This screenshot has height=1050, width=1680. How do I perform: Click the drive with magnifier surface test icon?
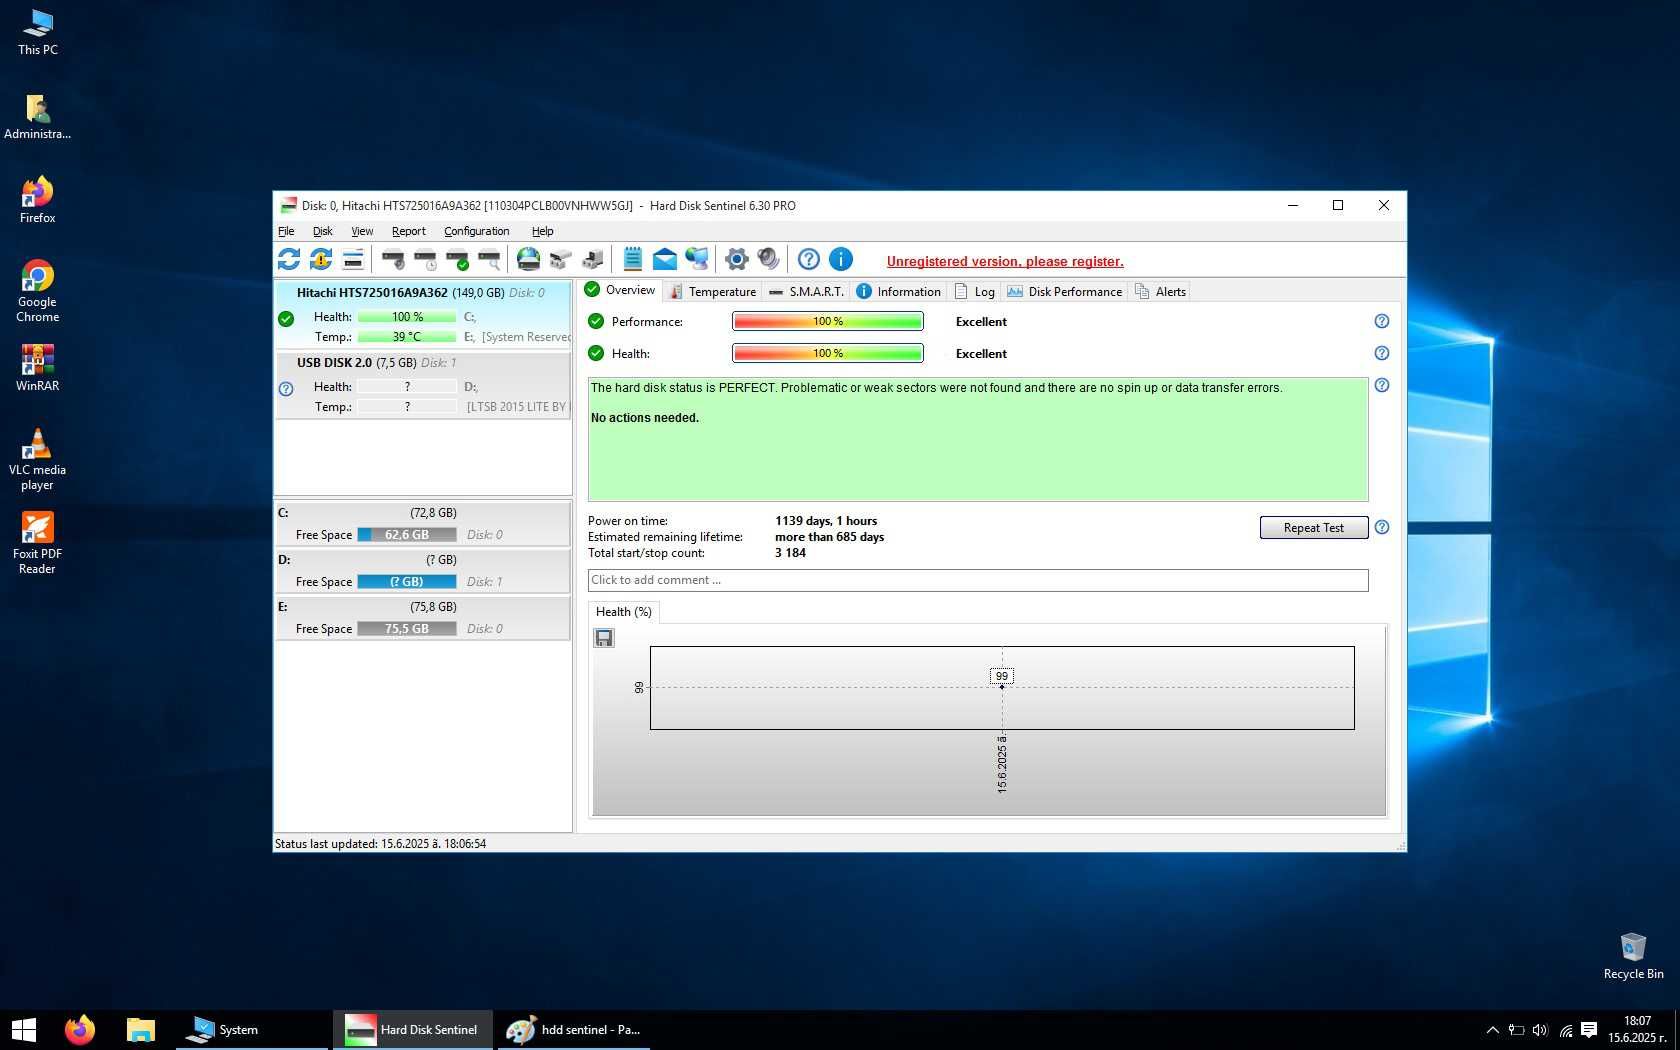point(489,260)
